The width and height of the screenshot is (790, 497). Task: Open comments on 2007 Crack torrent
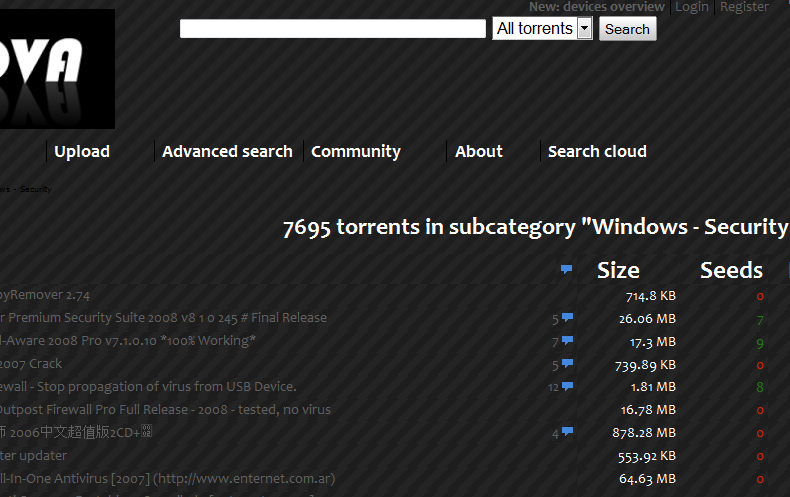(x=567, y=363)
